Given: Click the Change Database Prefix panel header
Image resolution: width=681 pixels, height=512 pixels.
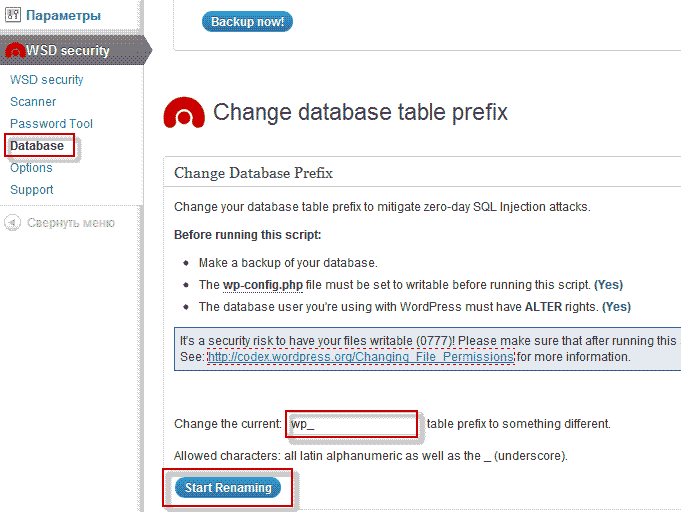Looking at the screenshot, I should 253,173.
